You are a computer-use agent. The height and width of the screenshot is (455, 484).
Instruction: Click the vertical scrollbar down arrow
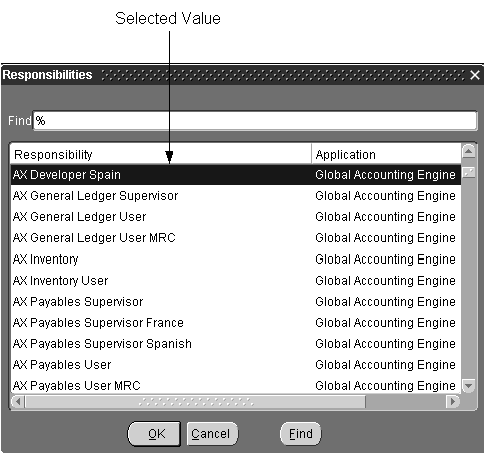[x=468, y=386]
